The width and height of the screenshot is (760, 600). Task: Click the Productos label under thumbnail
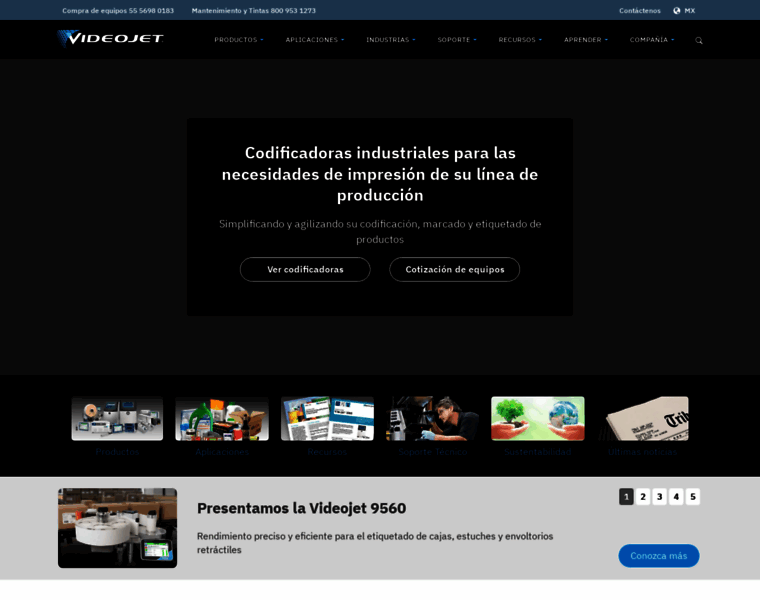point(117,452)
